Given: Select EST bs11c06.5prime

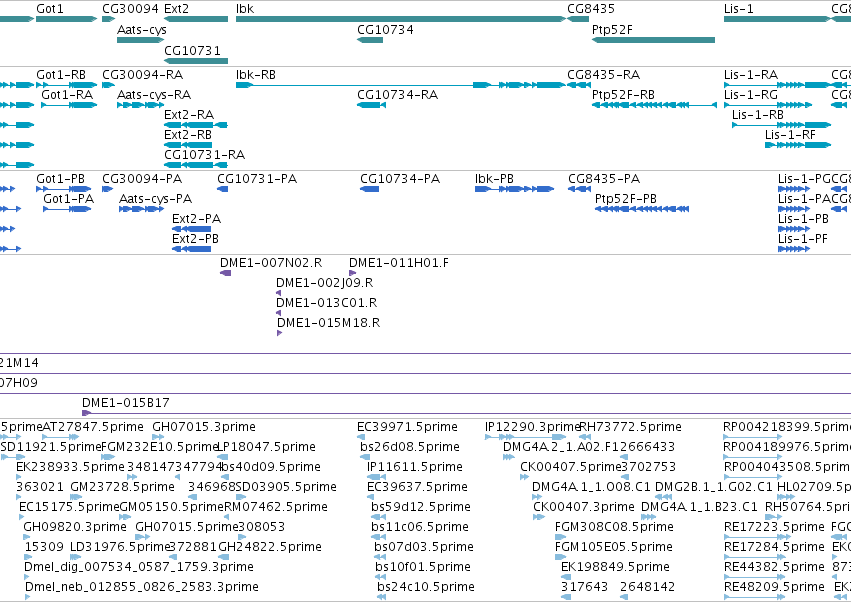Looking at the screenshot, I should (376, 537).
